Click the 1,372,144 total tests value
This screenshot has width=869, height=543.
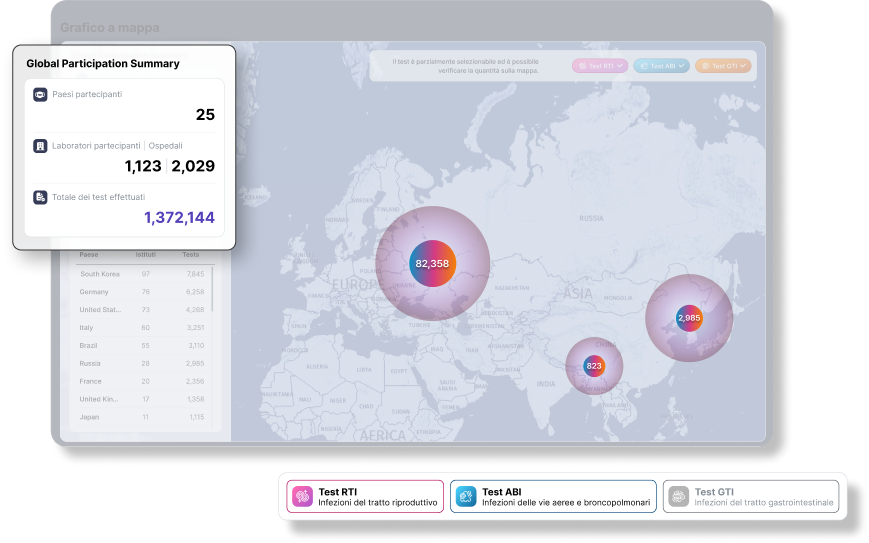coord(180,218)
